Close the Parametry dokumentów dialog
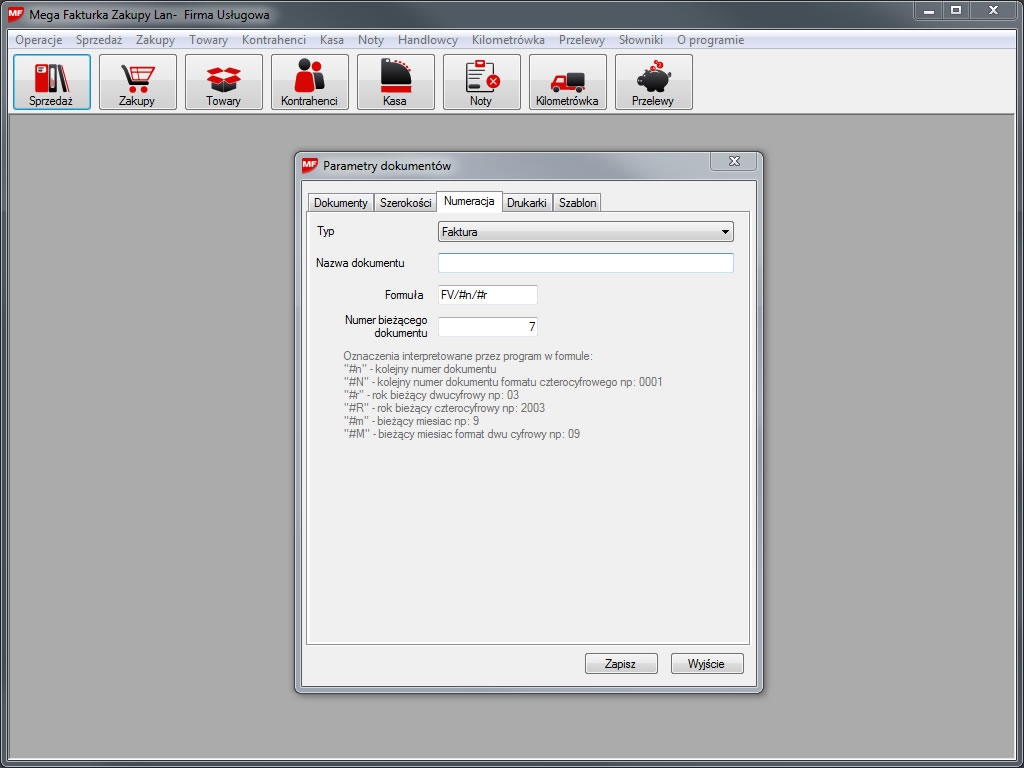 tap(734, 162)
